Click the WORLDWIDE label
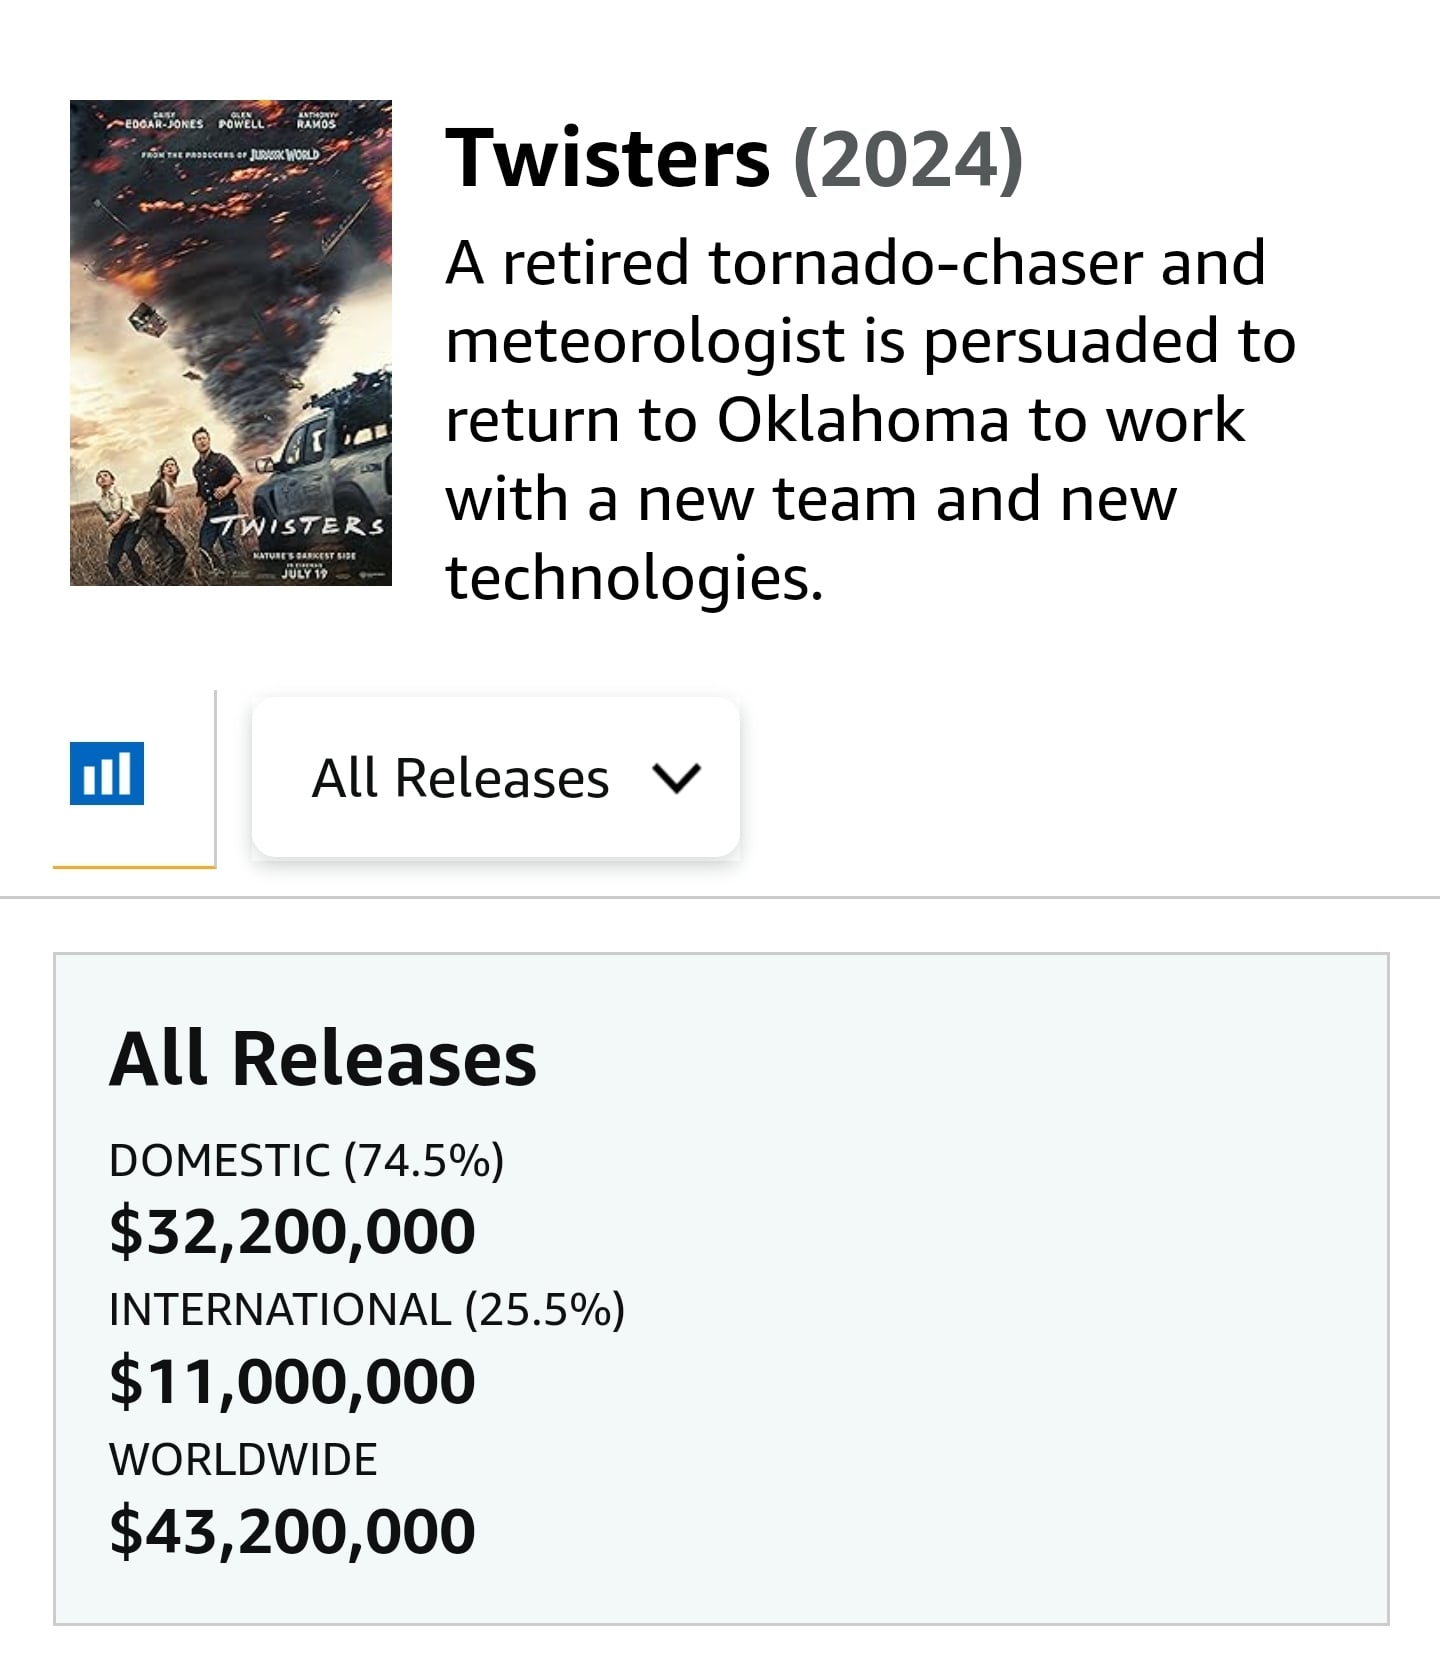Image resolution: width=1440 pixels, height=1658 pixels. click(x=243, y=1459)
